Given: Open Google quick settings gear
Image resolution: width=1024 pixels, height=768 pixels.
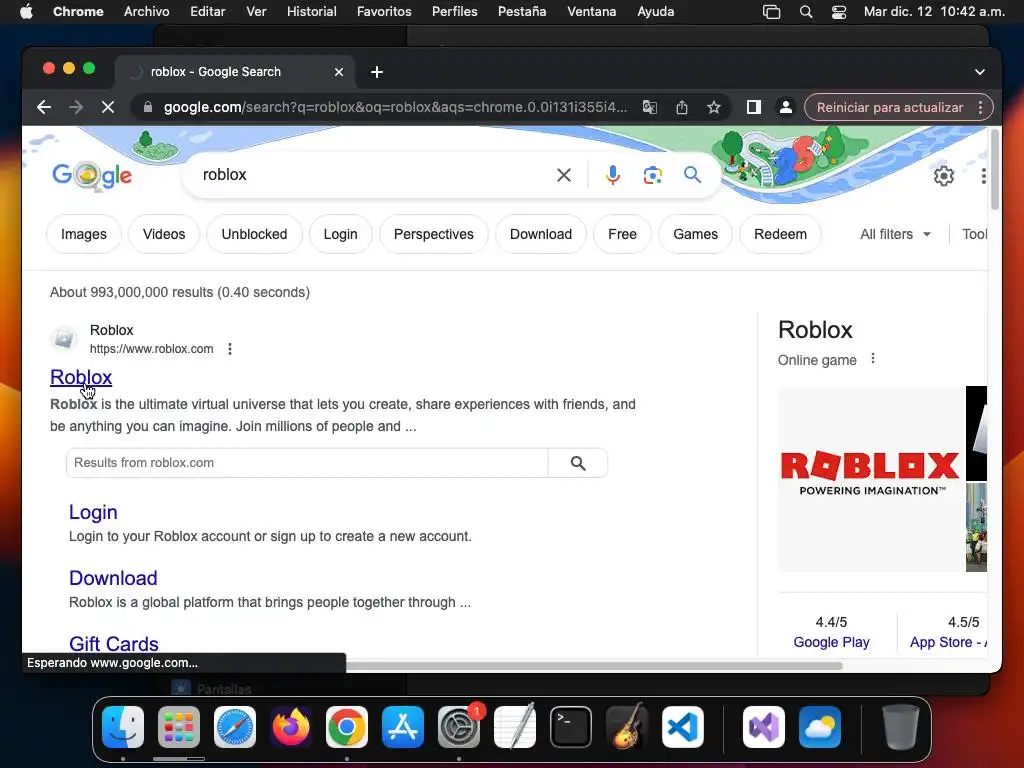Looking at the screenshot, I should [x=944, y=176].
